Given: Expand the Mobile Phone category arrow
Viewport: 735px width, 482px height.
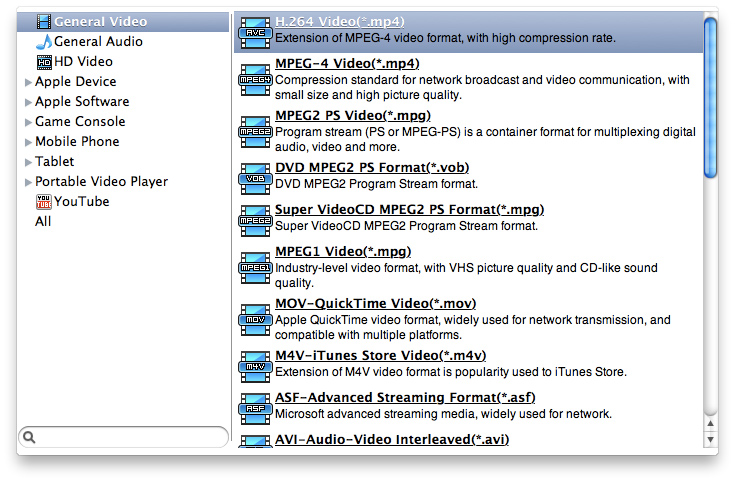Looking at the screenshot, I should click(28, 143).
